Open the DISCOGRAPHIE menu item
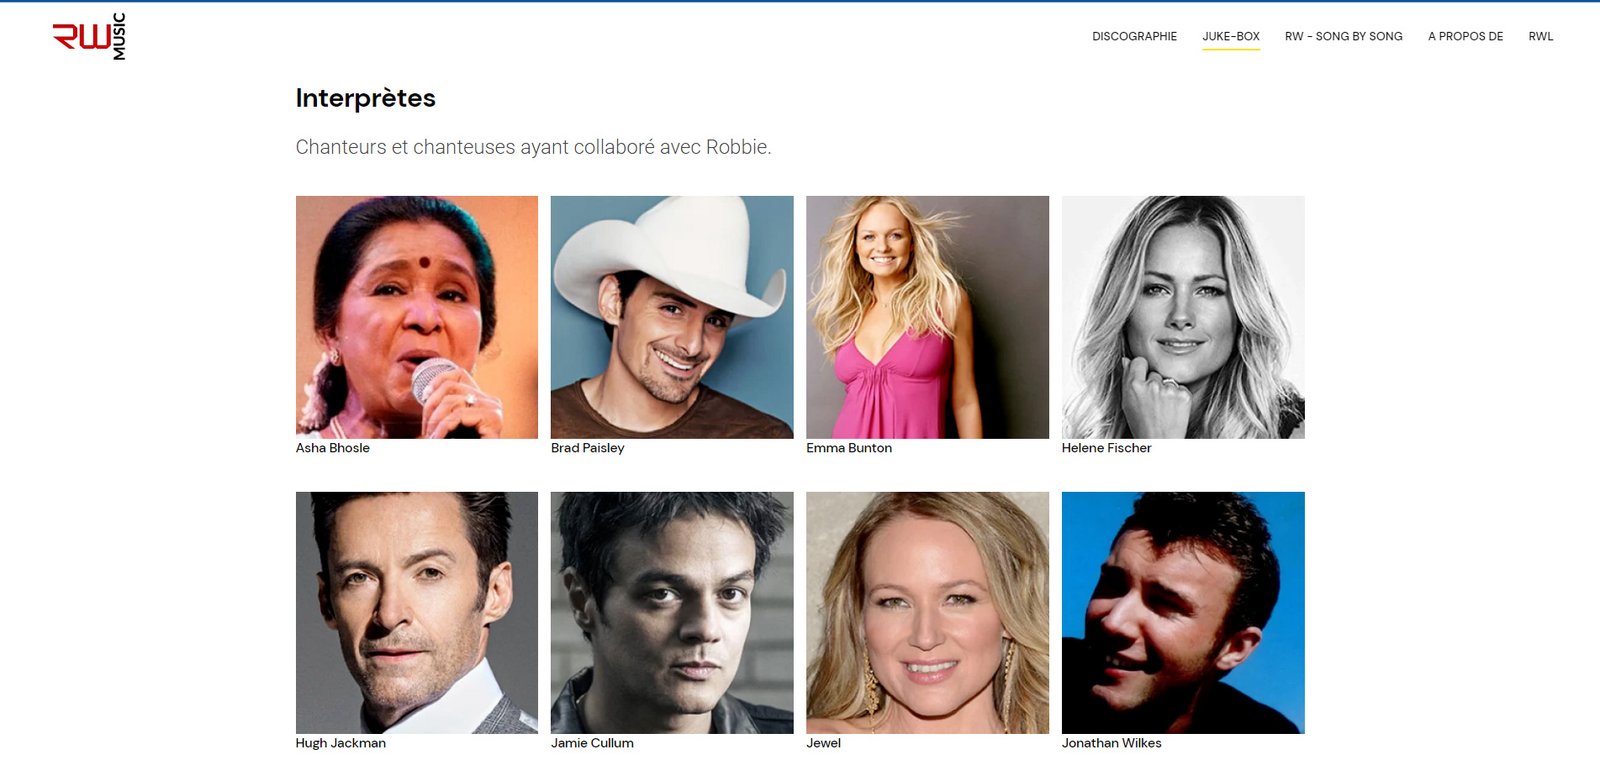Screen dimensions: 1600x781 click(1134, 36)
